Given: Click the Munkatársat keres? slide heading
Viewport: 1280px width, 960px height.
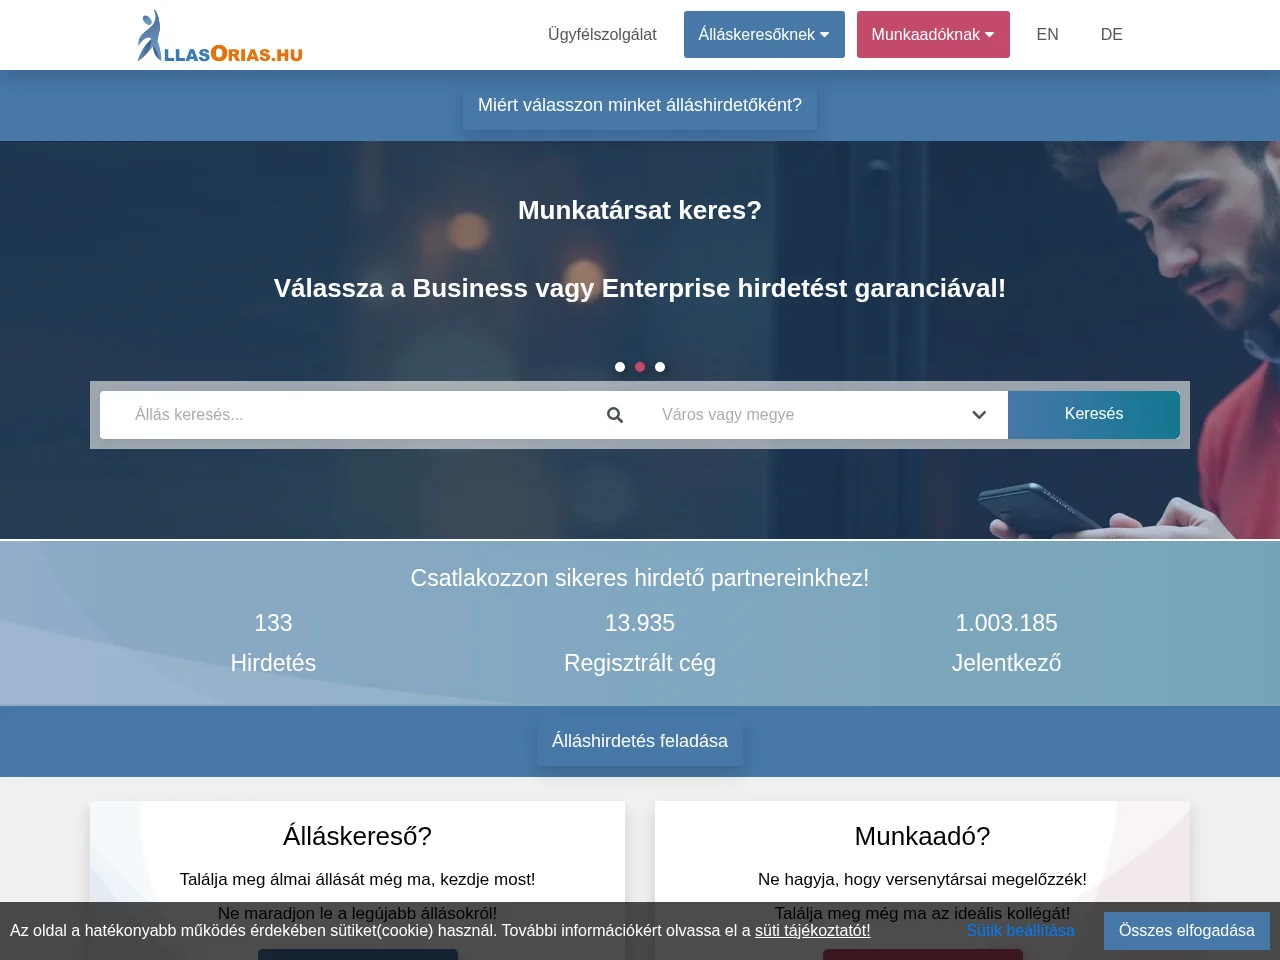Looking at the screenshot, I should click(x=640, y=210).
